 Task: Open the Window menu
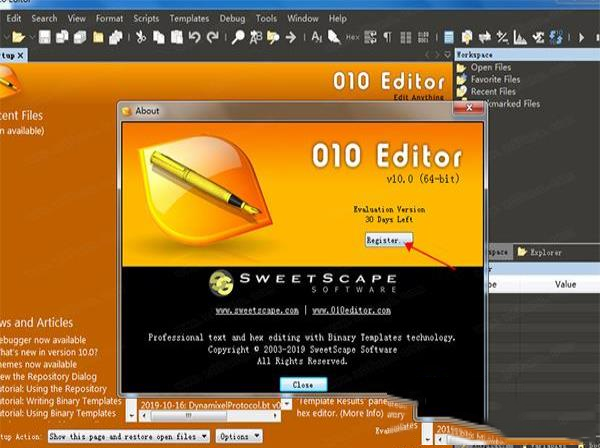(303, 18)
